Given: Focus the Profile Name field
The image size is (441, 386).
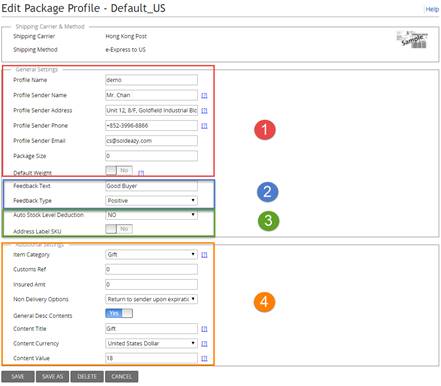Looking at the screenshot, I should pyautogui.click(x=151, y=80).
